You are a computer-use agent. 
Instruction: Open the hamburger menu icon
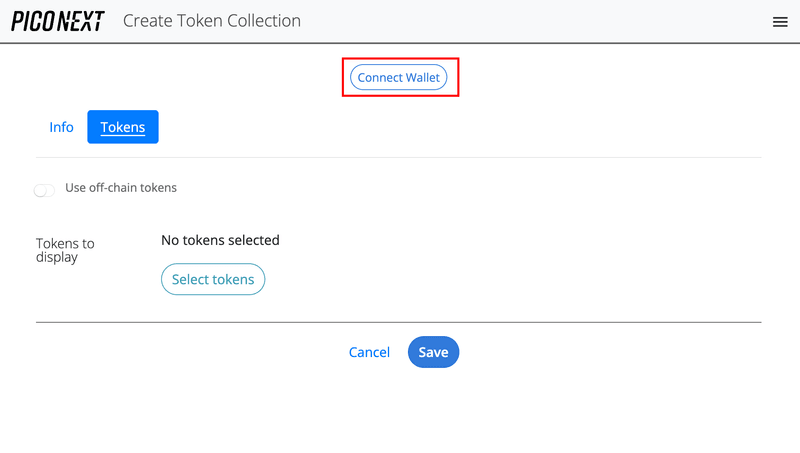tap(780, 22)
